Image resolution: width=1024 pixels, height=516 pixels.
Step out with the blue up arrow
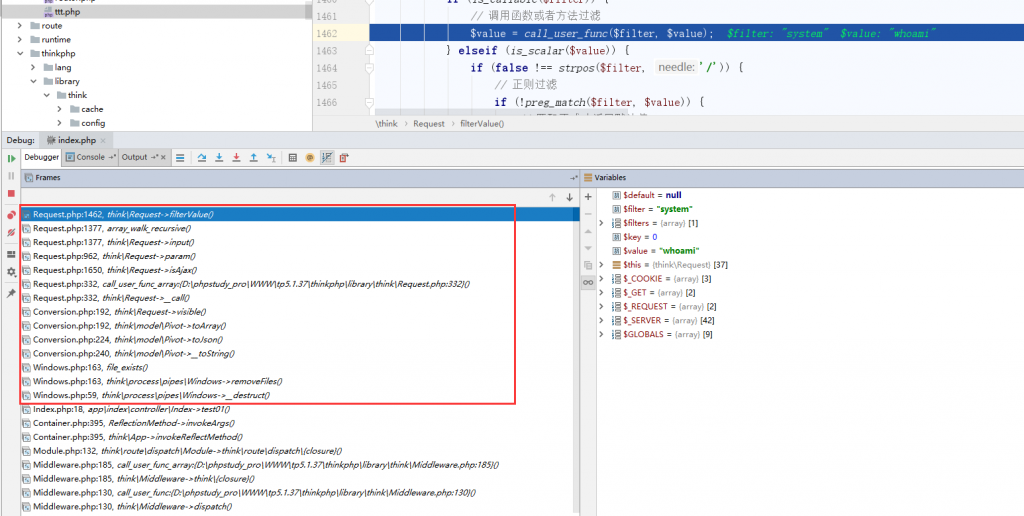253,157
